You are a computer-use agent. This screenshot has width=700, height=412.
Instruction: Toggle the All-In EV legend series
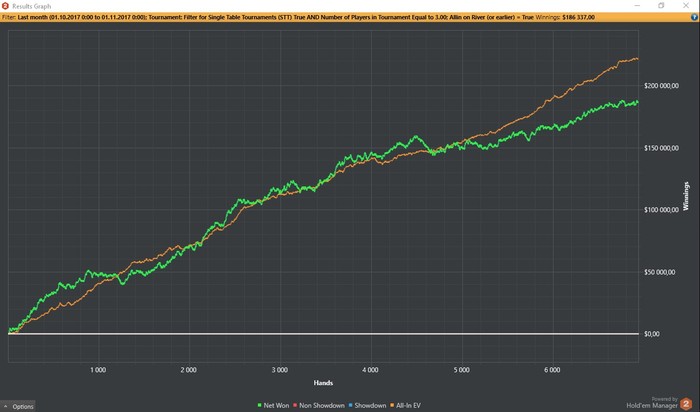coord(405,405)
